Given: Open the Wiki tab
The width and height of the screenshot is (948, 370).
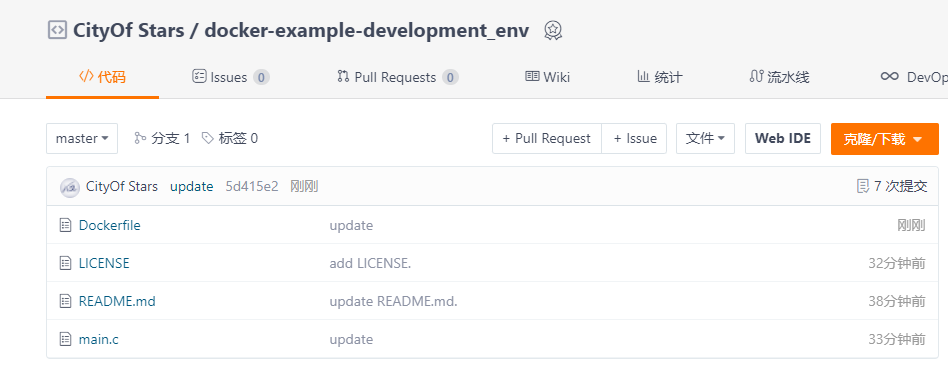Looking at the screenshot, I should coord(548,77).
